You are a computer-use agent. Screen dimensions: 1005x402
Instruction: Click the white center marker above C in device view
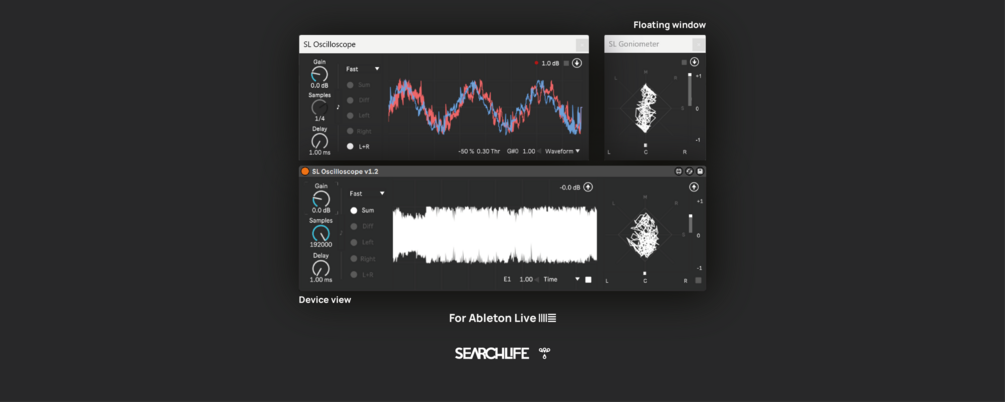coord(645,273)
